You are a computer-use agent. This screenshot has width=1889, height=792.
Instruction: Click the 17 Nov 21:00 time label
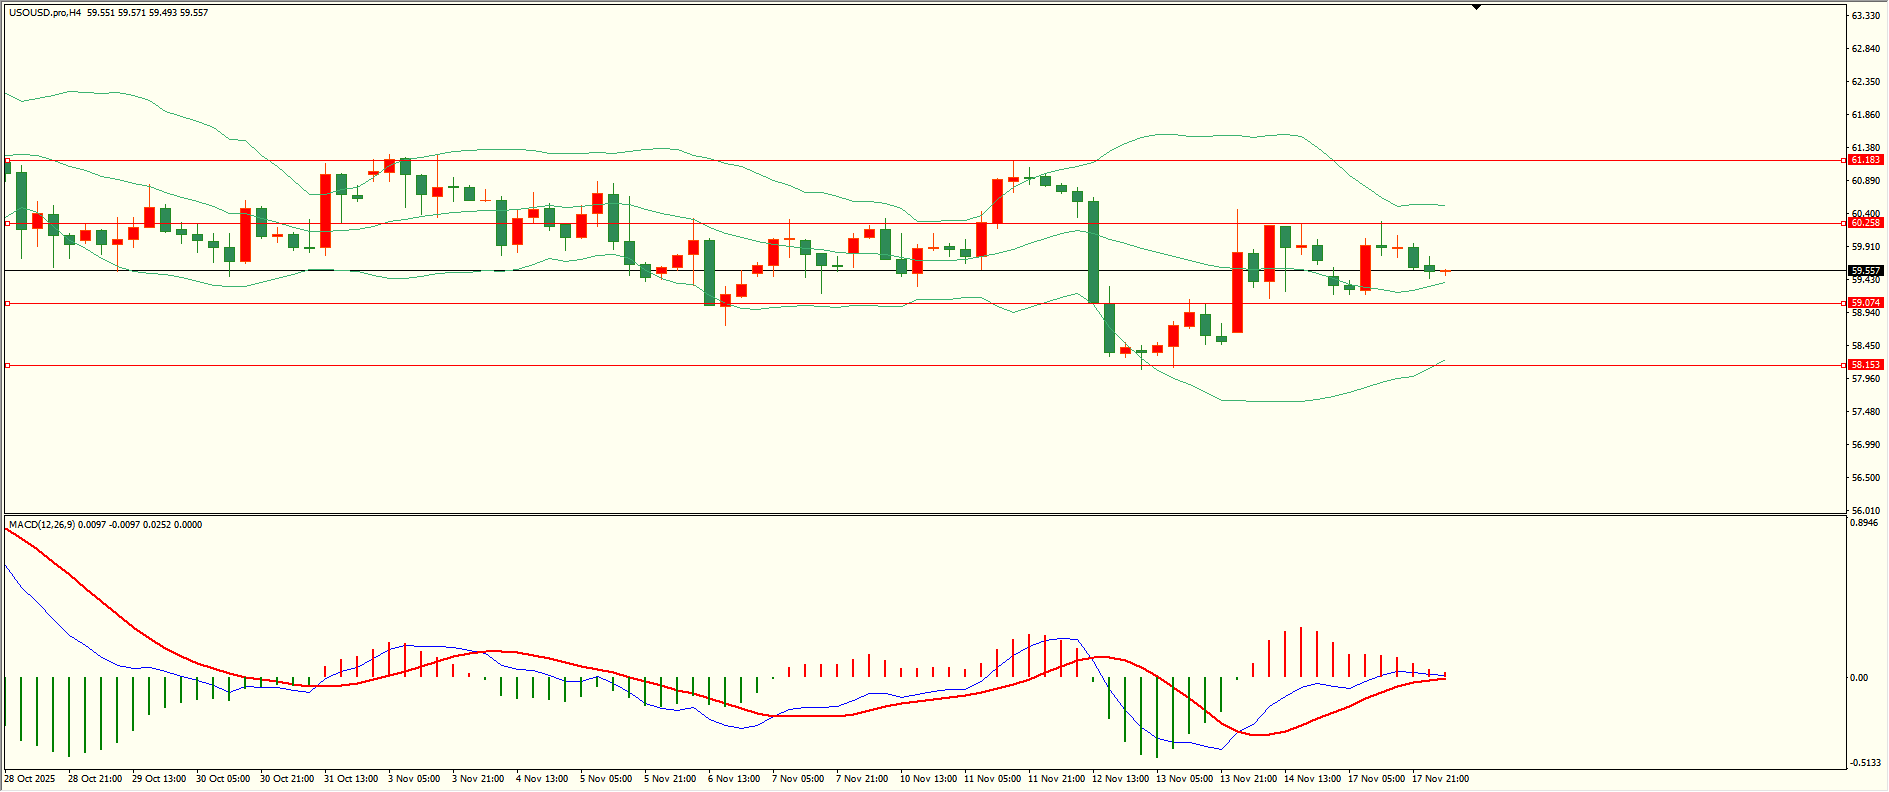pyautogui.click(x=1440, y=779)
